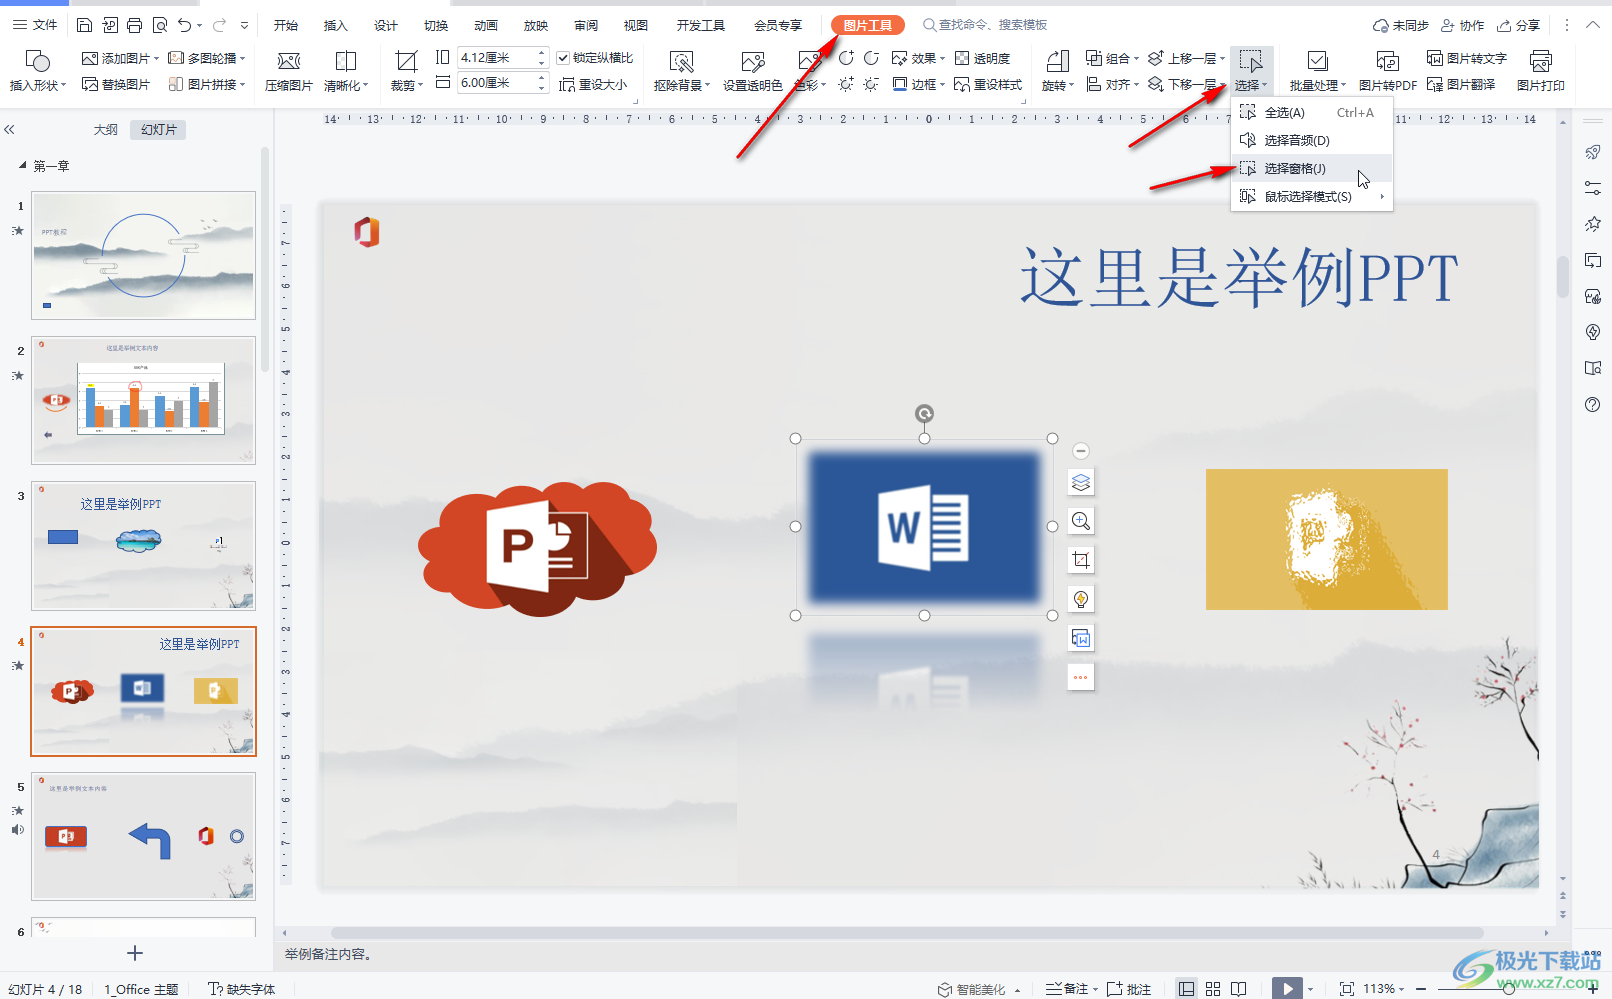Collapse the 第一章 section in slide panel
The height and width of the screenshot is (999, 1612).
(22, 165)
